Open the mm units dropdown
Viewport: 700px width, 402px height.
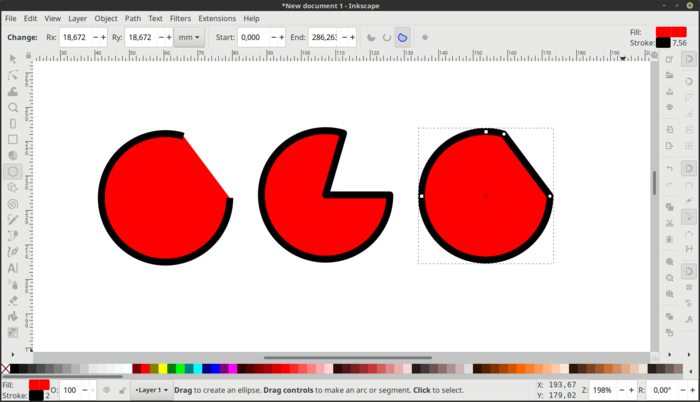[x=189, y=38]
